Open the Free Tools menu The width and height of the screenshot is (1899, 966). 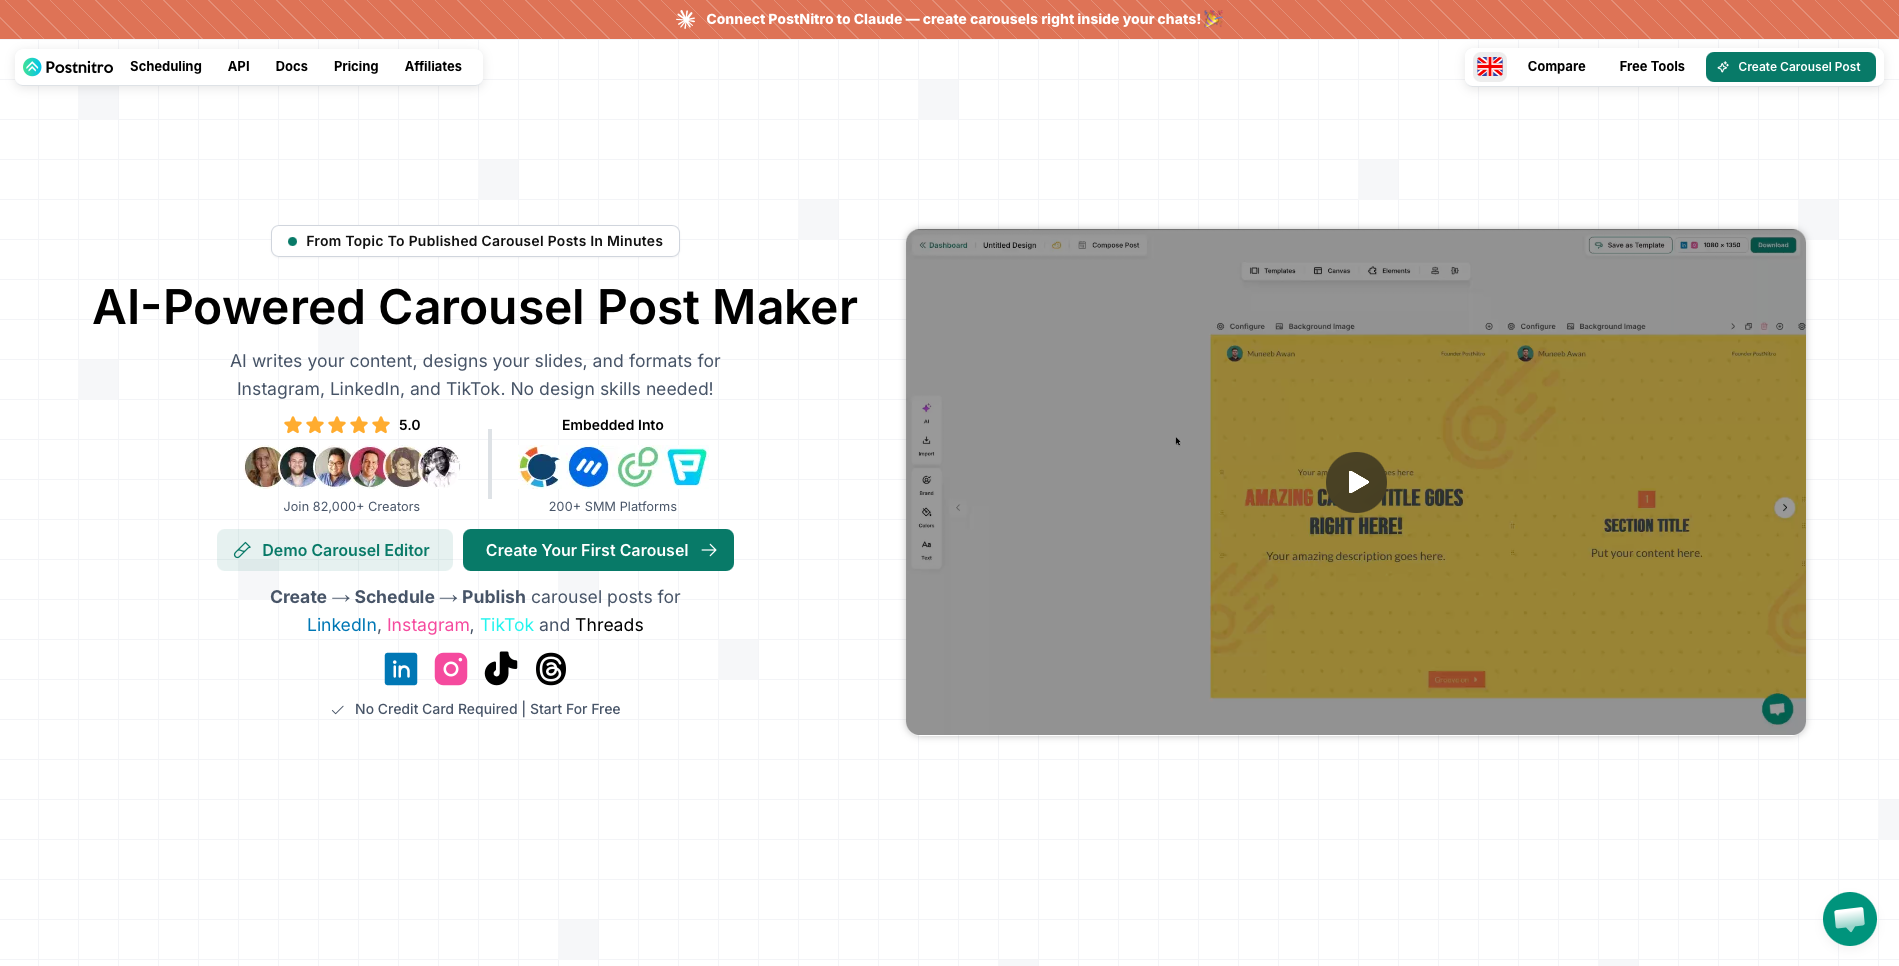click(x=1652, y=66)
